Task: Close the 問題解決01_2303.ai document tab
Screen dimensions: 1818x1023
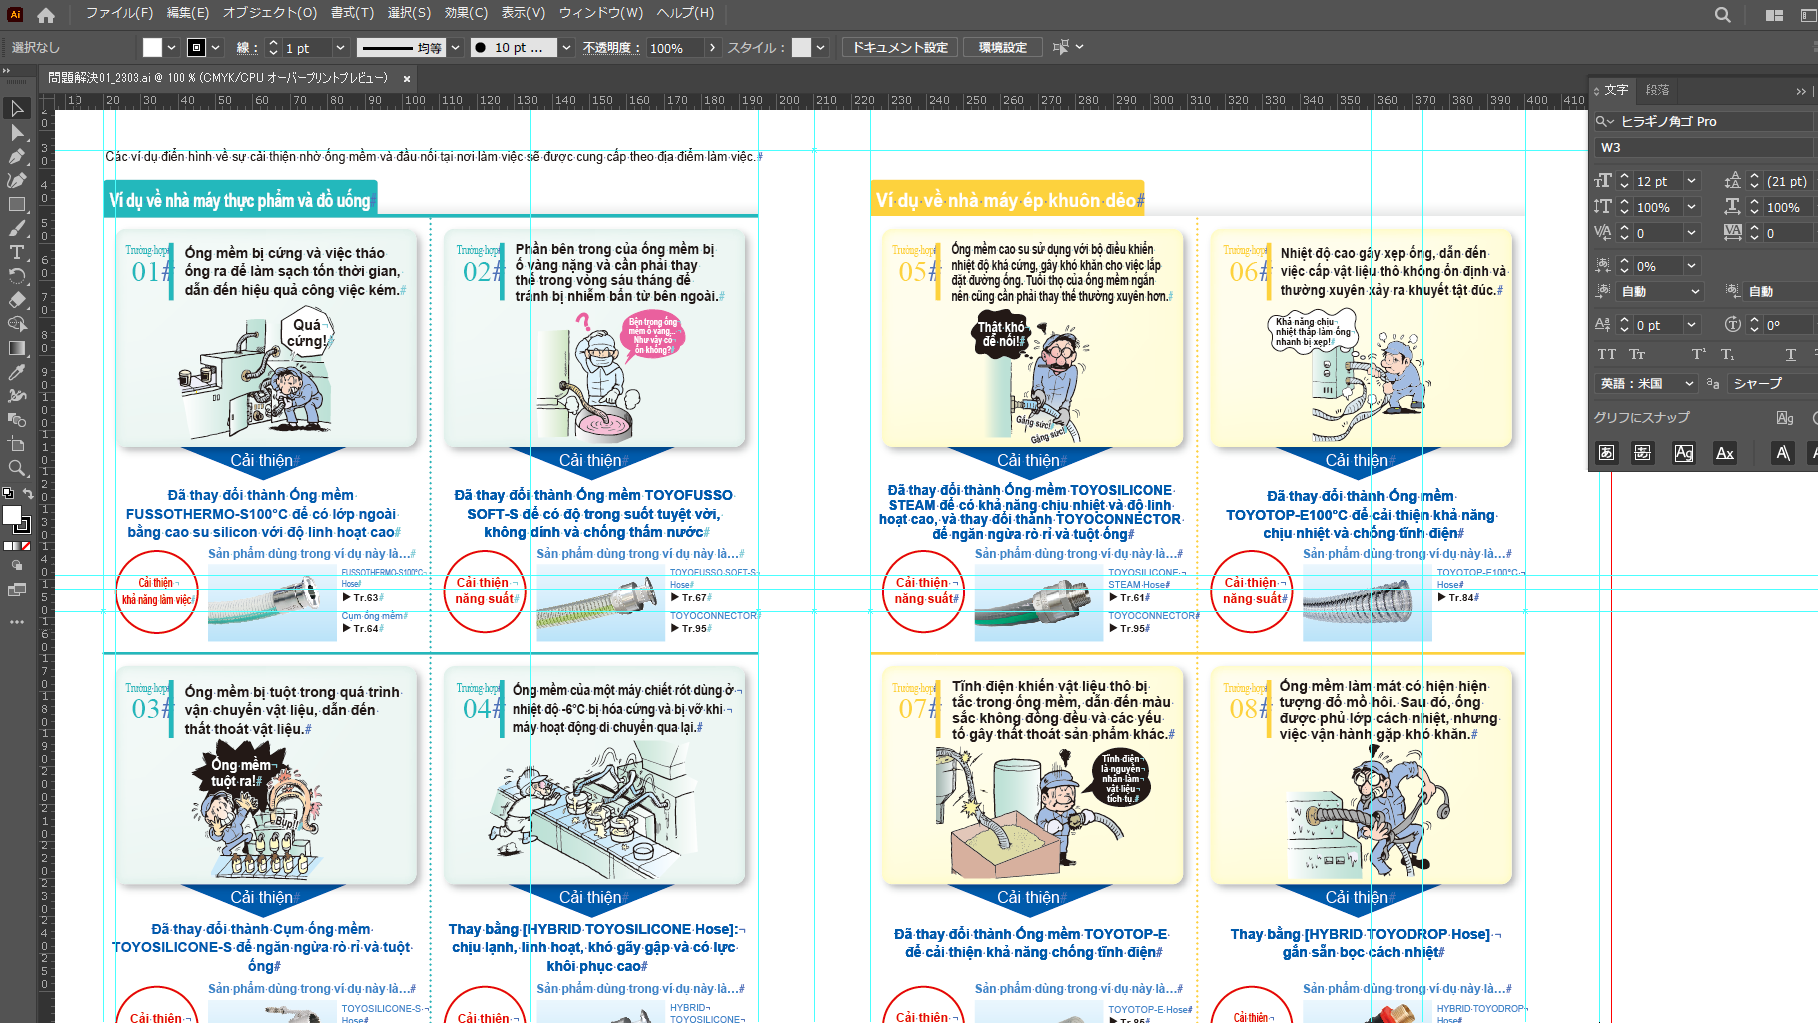Action: pyautogui.click(x=407, y=78)
